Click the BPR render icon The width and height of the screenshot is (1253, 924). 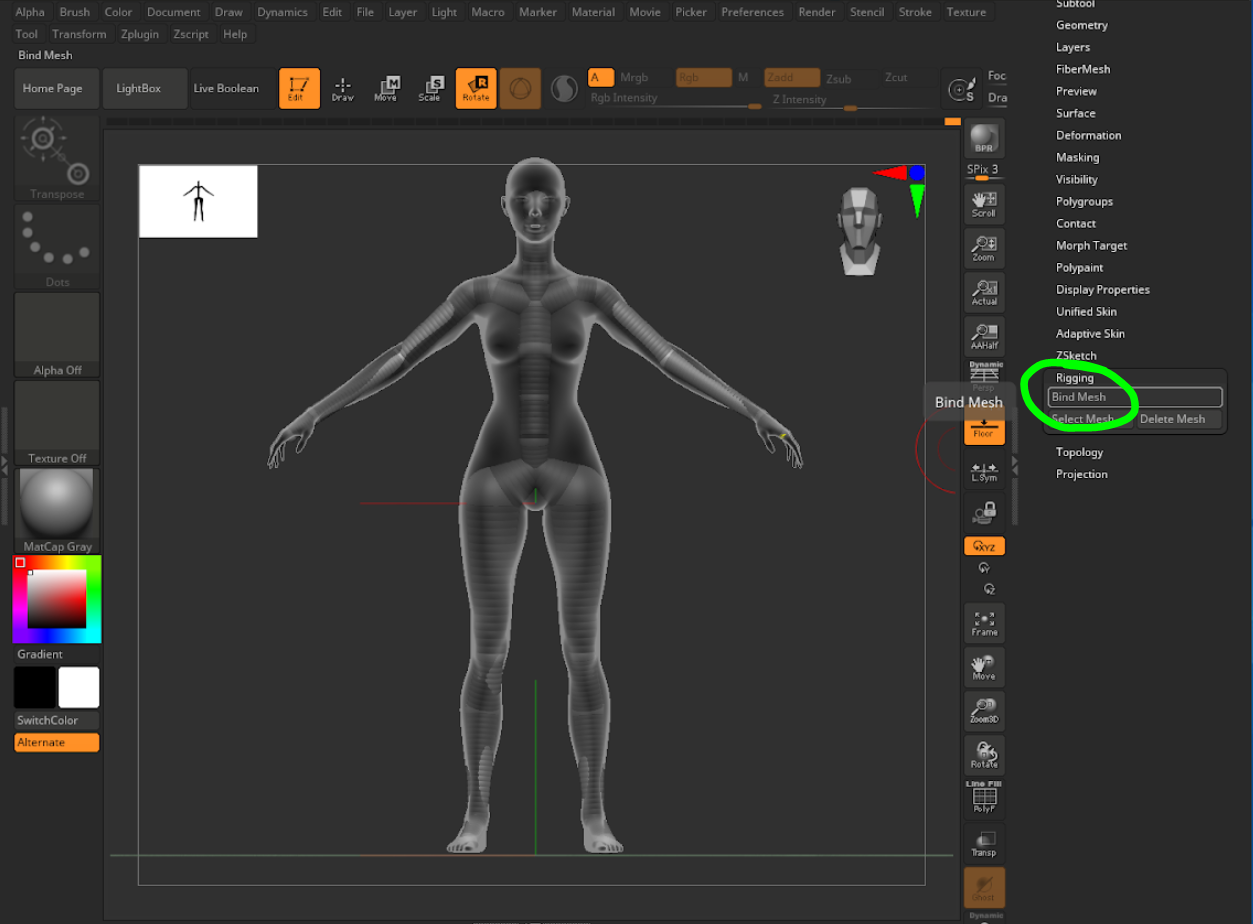[x=984, y=139]
